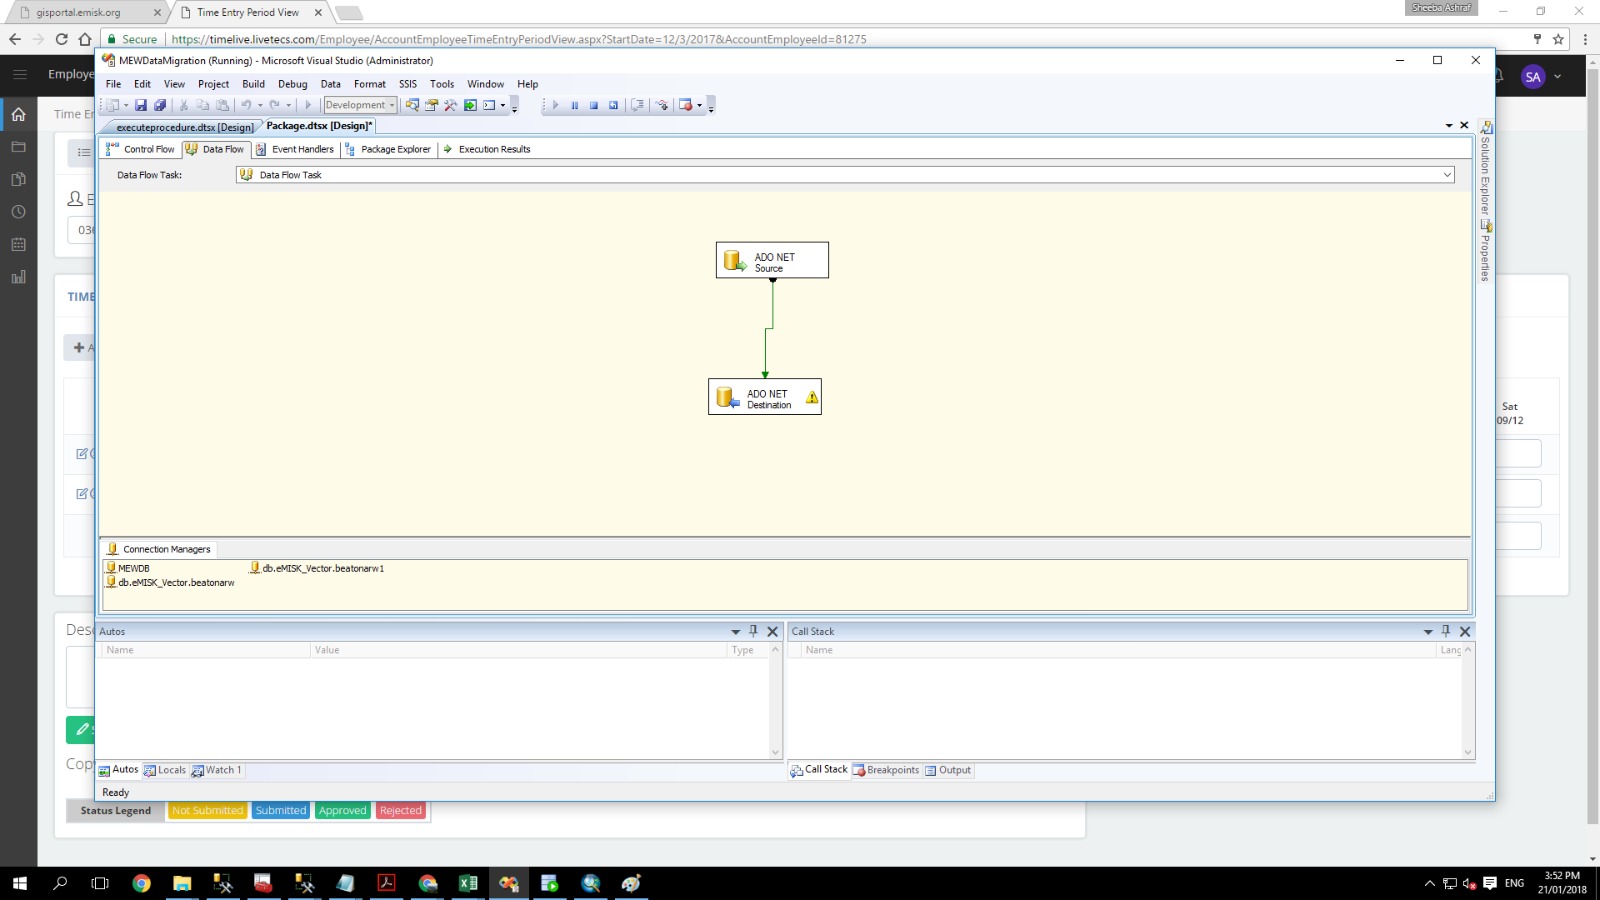Restart the debugging session
Image resolution: width=1600 pixels, height=900 pixels.
(614, 105)
